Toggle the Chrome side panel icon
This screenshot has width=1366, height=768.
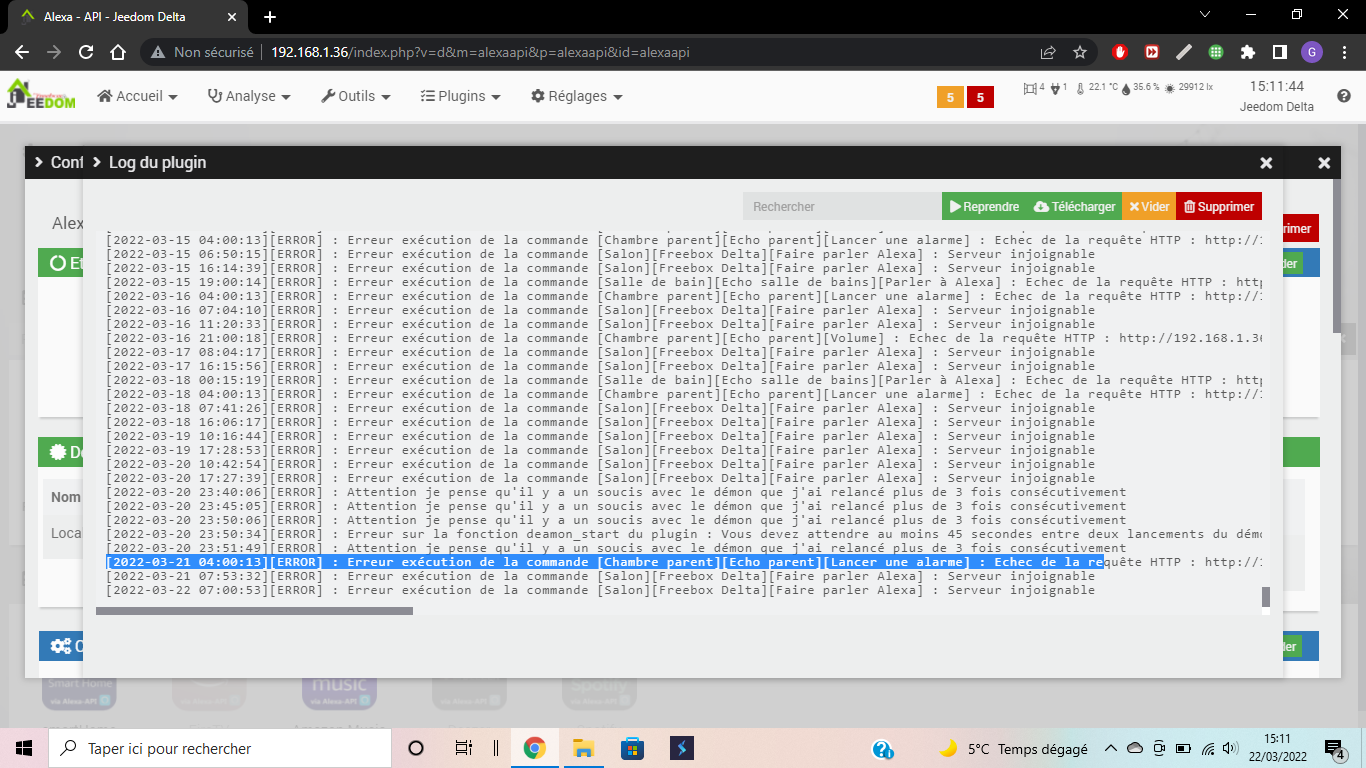(x=1279, y=52)
